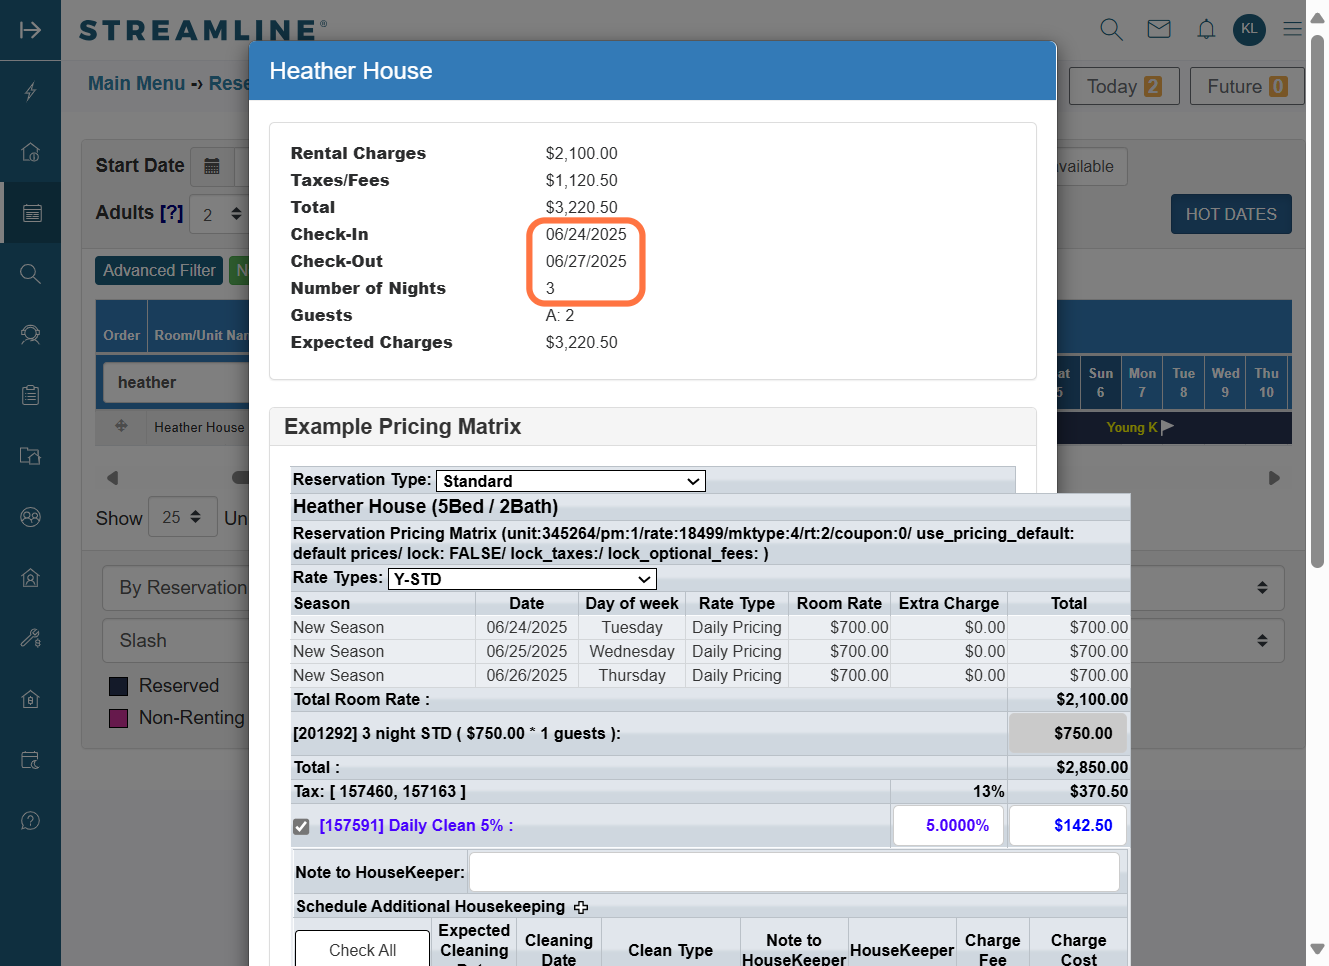Click the top bar search magnifier icon

pos(1112,30)
